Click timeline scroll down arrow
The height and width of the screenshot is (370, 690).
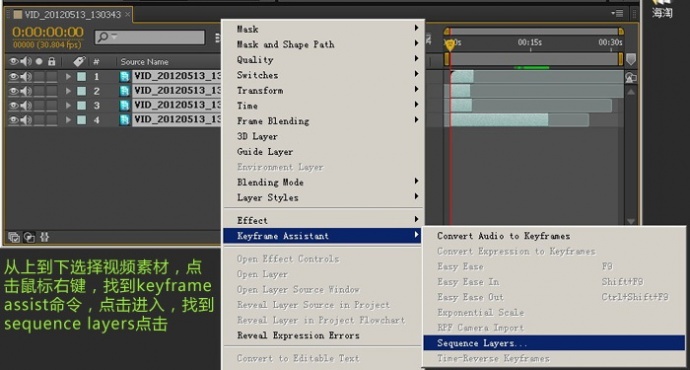pos(631,221)
